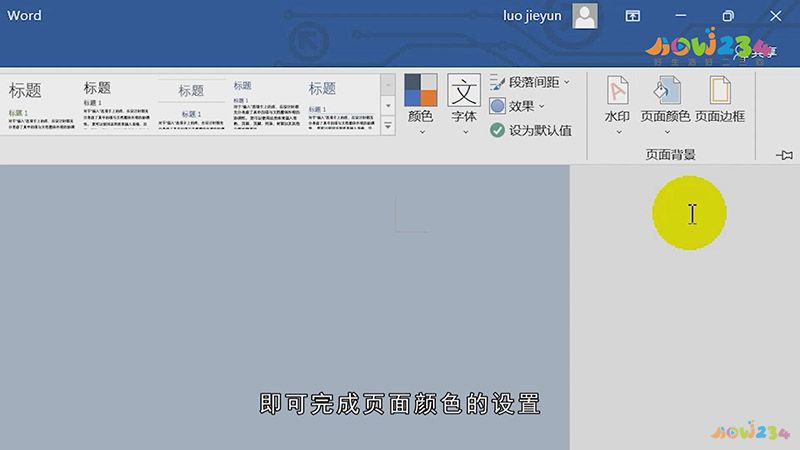Click 设为默认值 set as default
This screenshot has width=800, height=450.
pos(531,131)
